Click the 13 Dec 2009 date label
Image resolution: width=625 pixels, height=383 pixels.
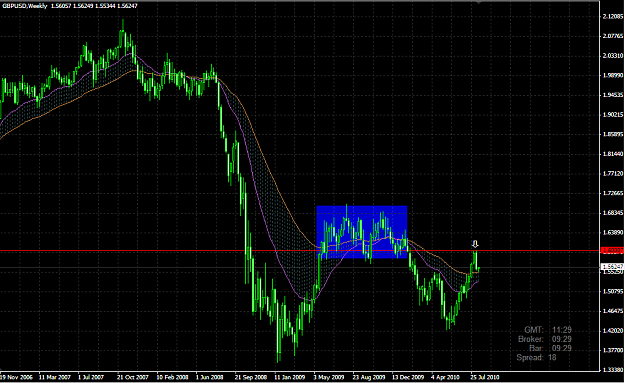point(408,377)
